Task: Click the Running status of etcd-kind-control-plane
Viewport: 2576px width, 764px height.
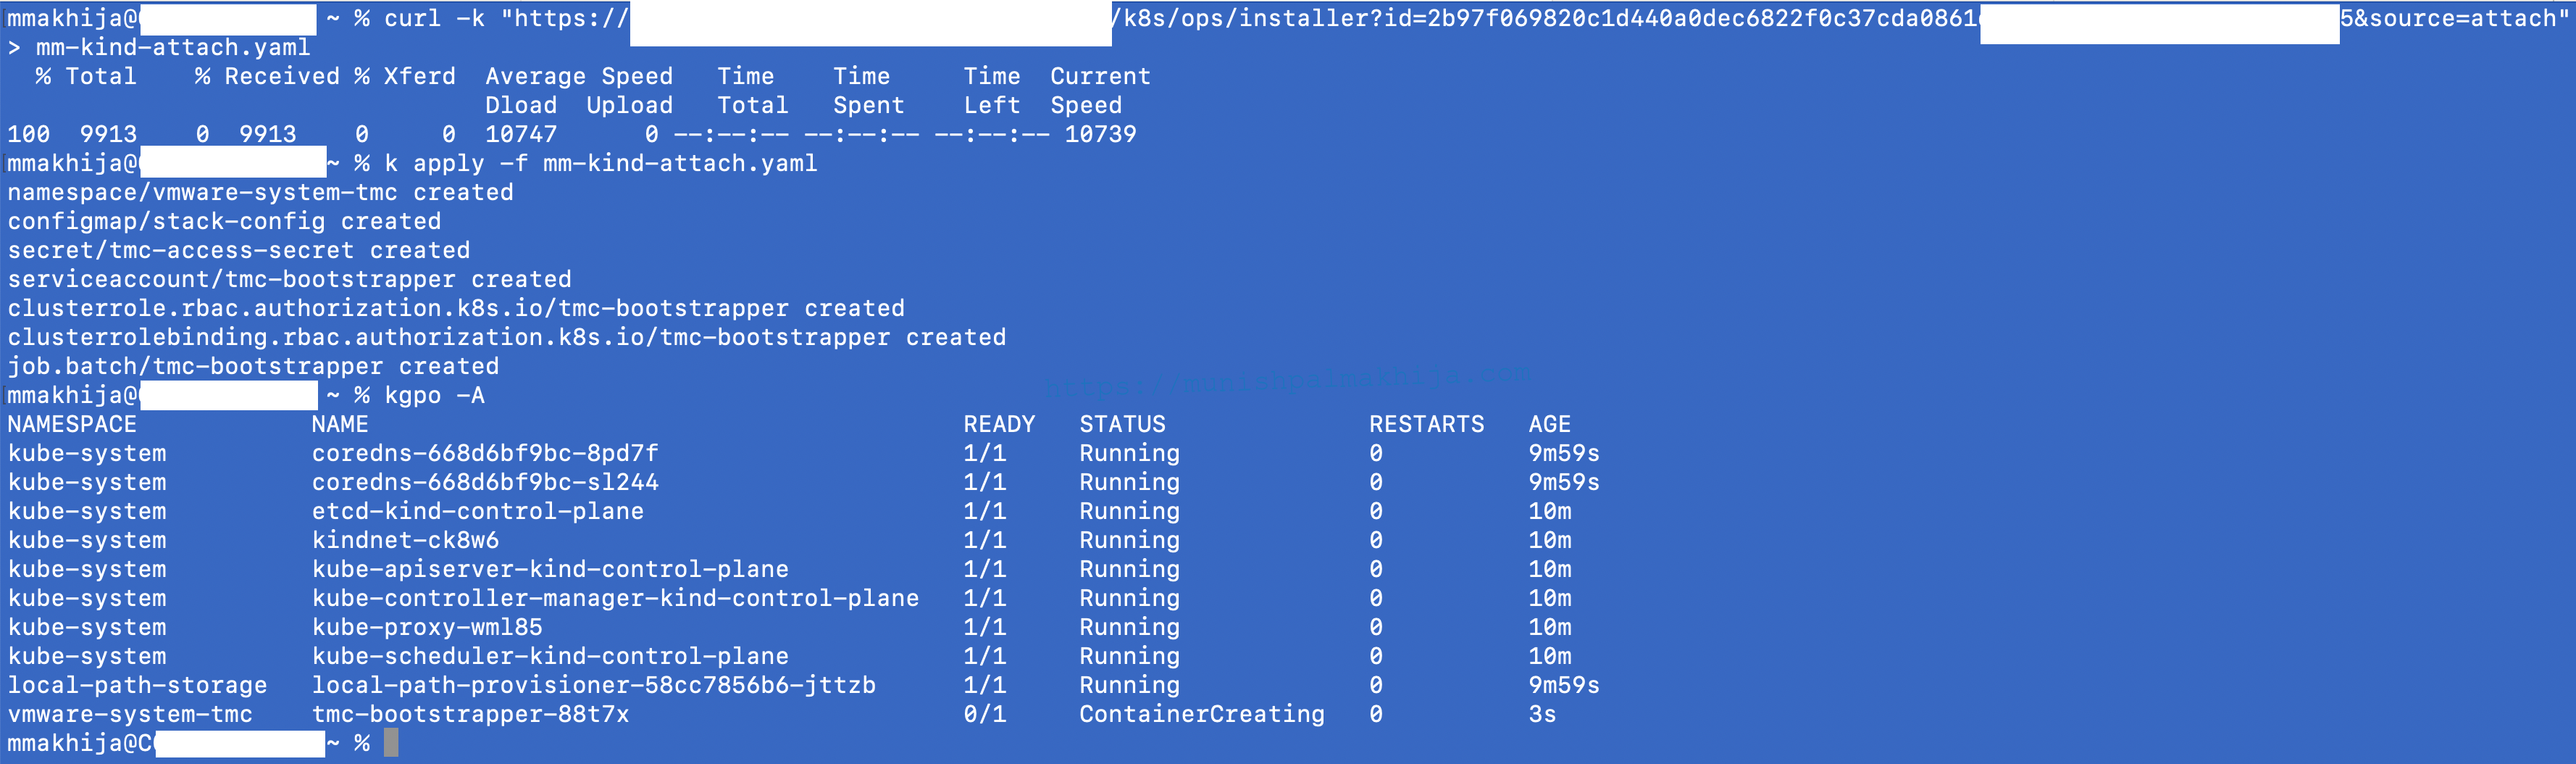Action: (x=1129, y=512)
